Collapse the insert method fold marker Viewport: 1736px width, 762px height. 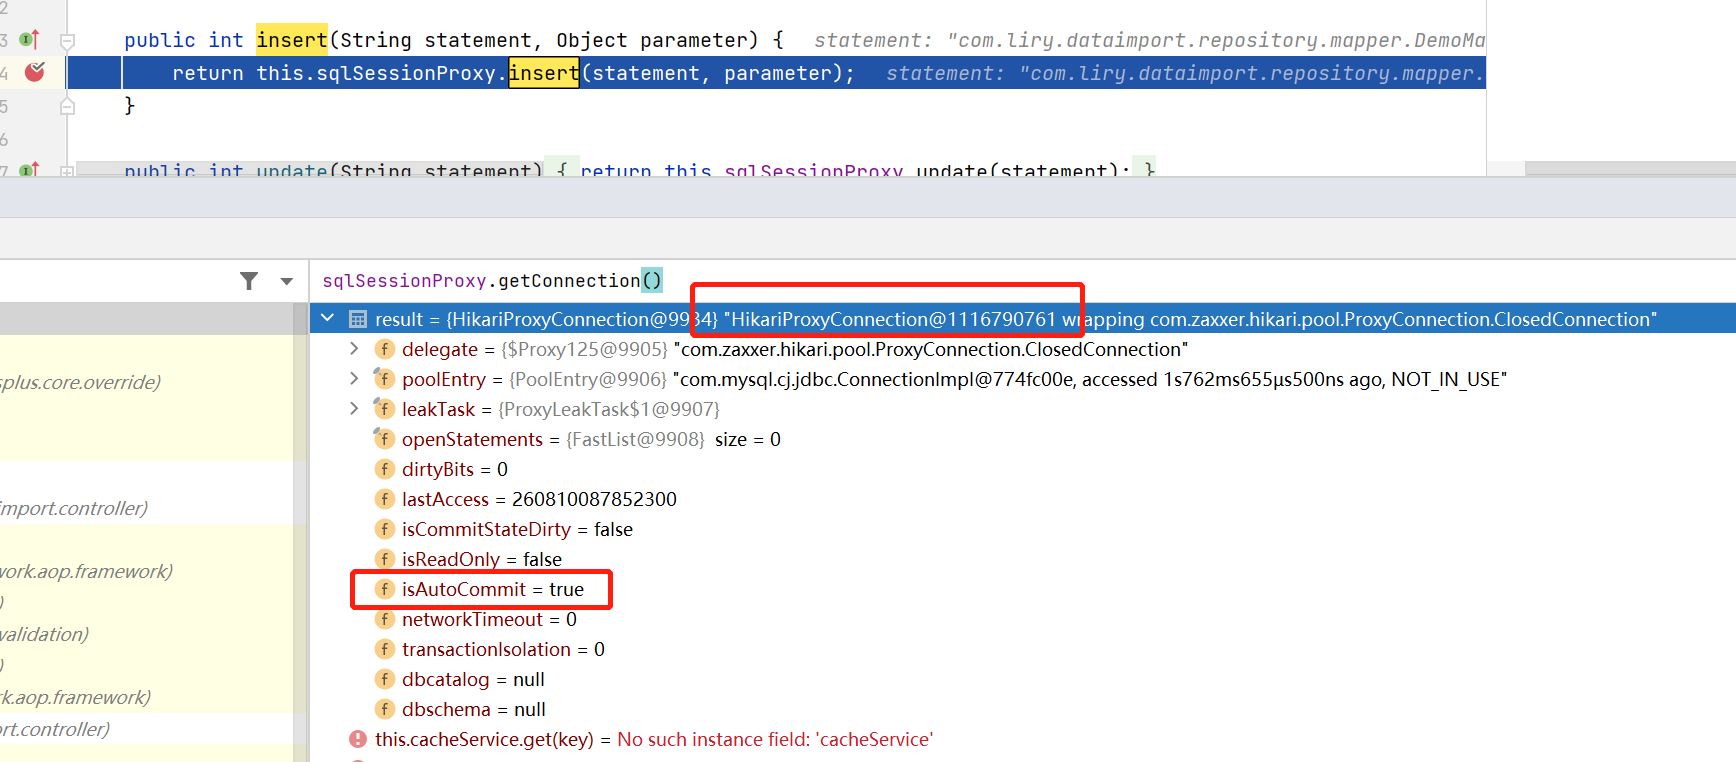(x=67, y=41)
